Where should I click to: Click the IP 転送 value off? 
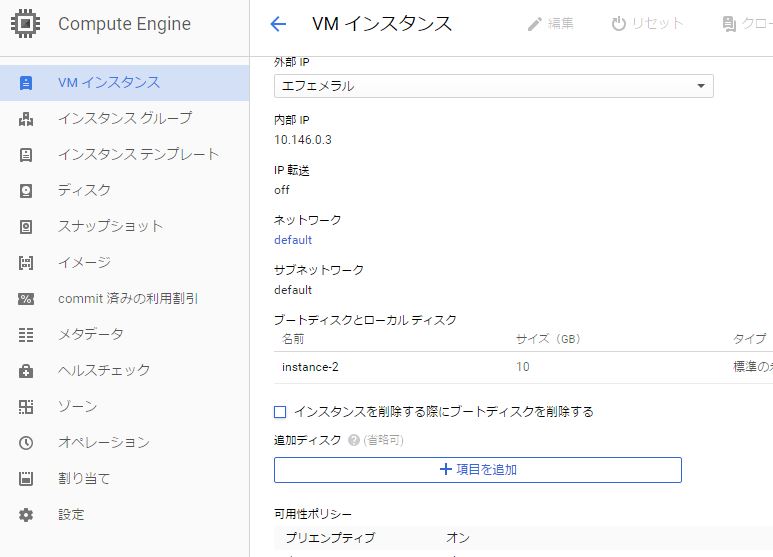point(281,190)
